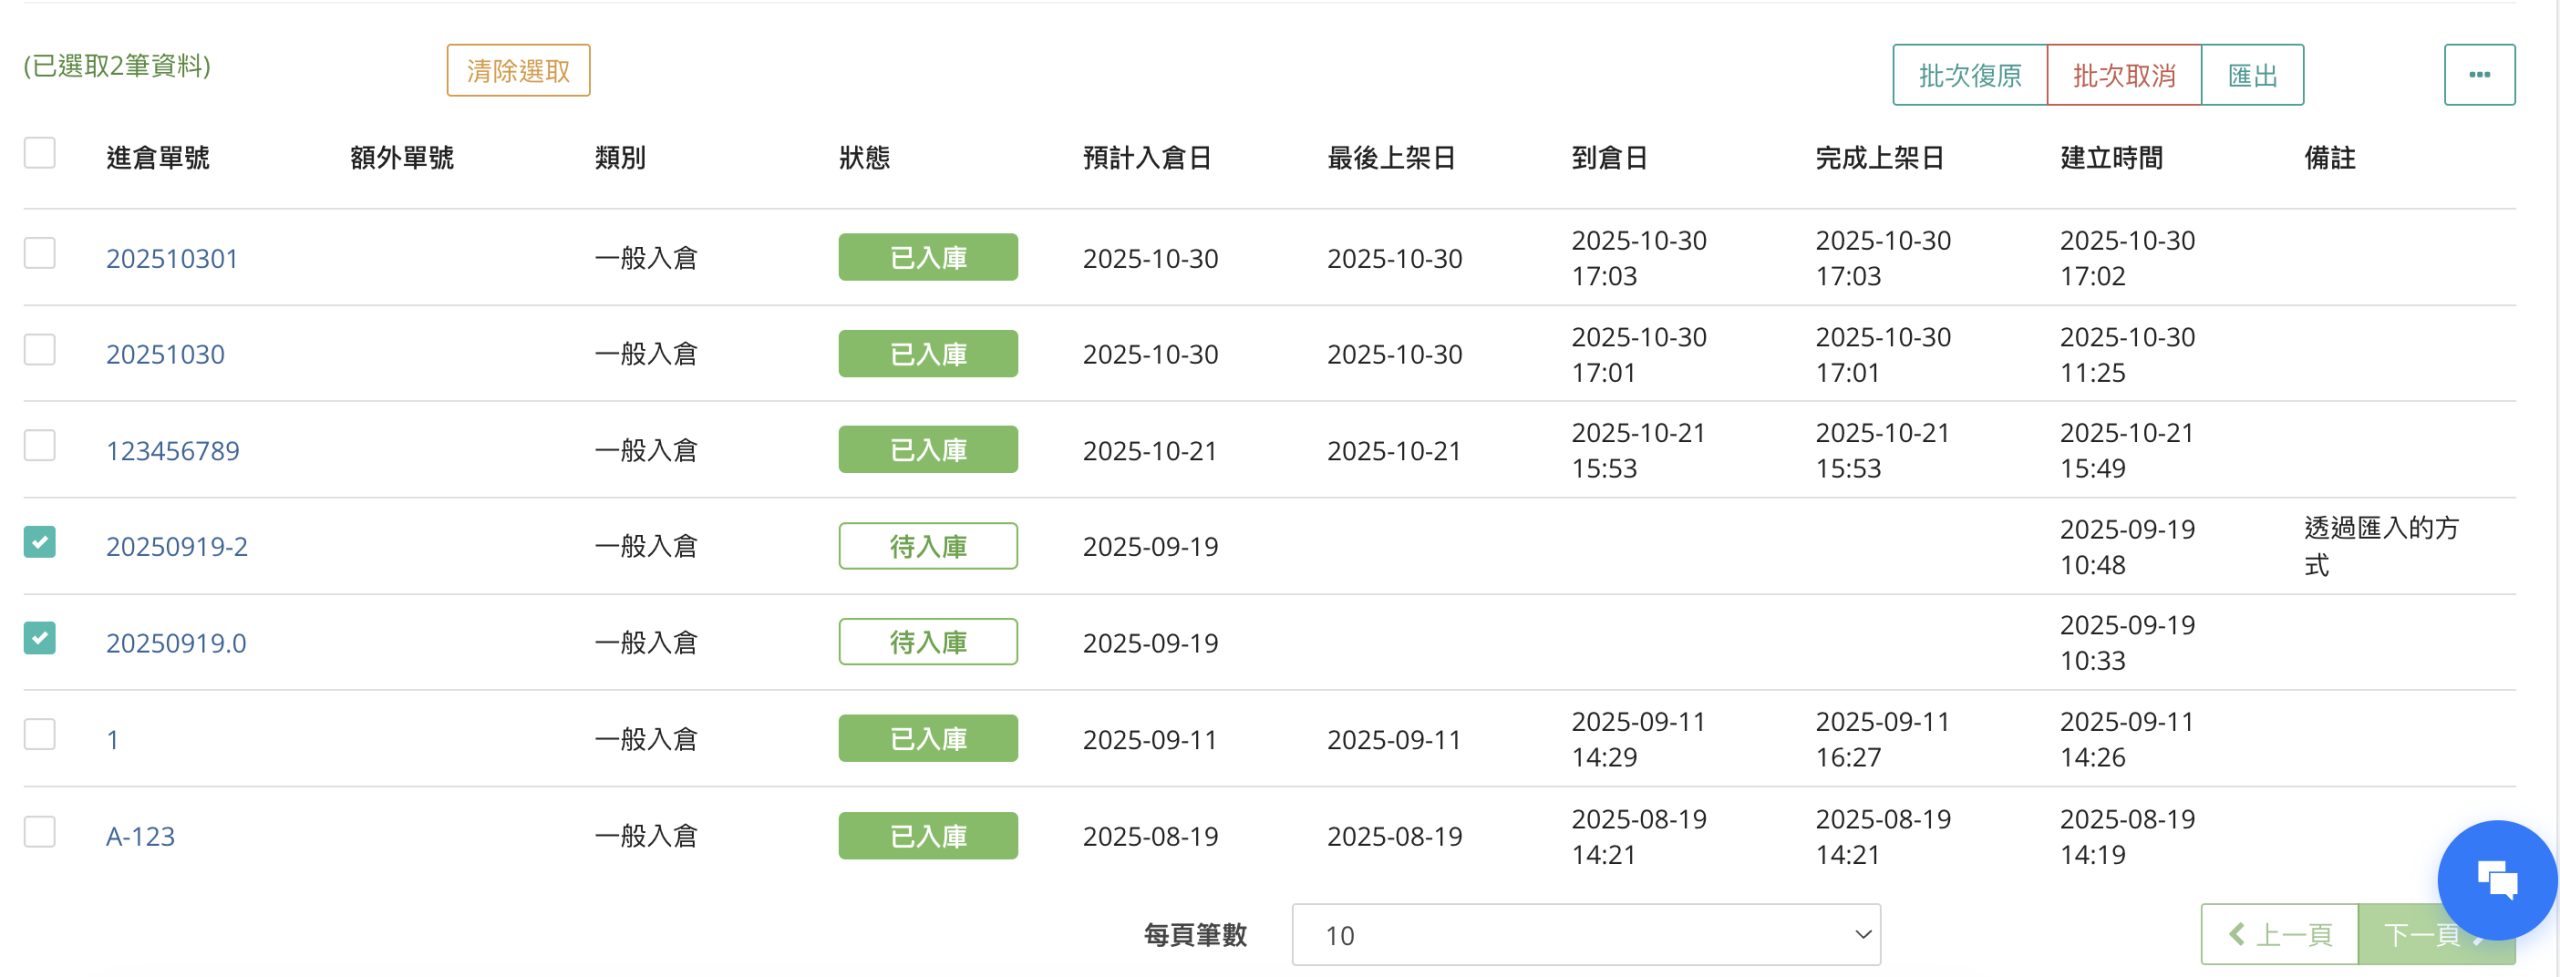Open the three-dots more options menu
Image resolution: width=2560 pixels, height=977 pixels.
coord(2478,75)
